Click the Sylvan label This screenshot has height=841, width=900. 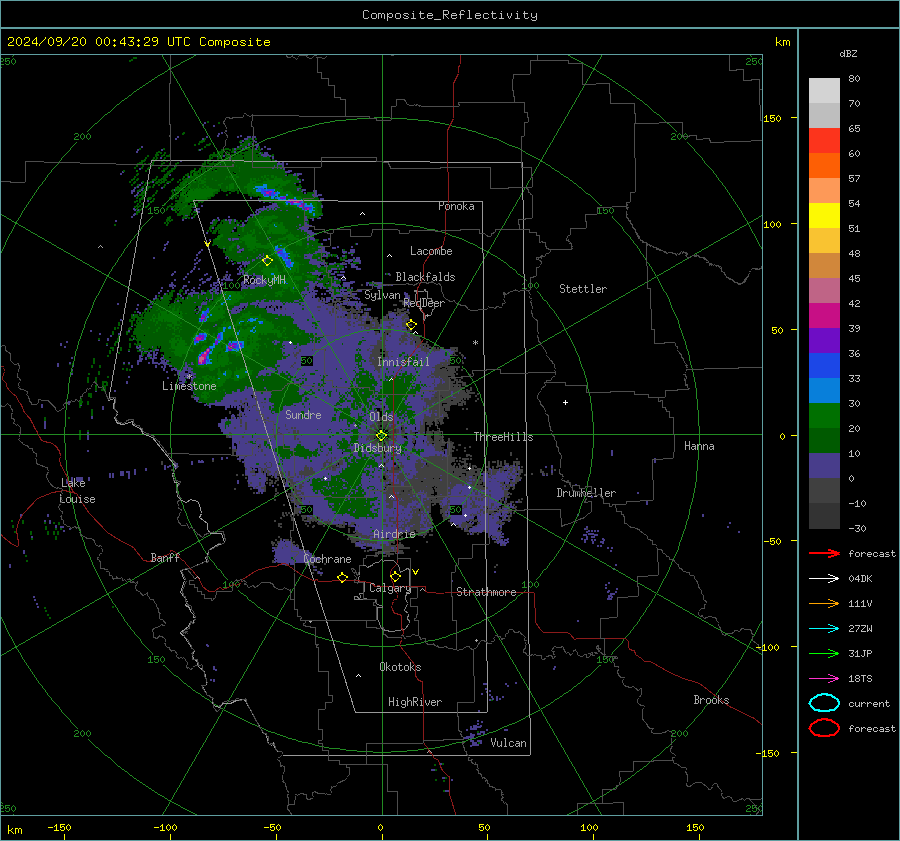[382, 295]
